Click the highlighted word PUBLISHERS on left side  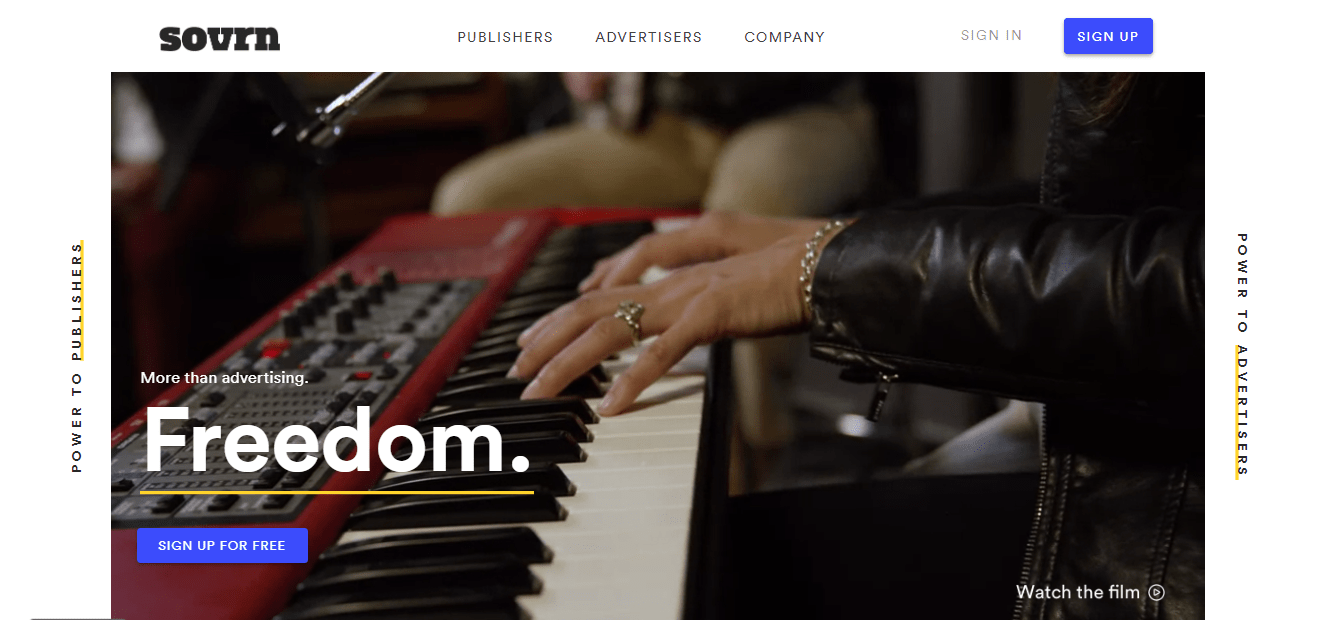(77, 300)
